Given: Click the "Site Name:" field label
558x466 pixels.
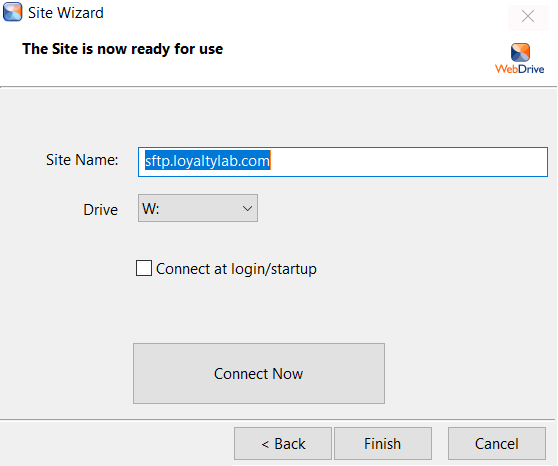Looking at the screenshot, I should 82,160.
